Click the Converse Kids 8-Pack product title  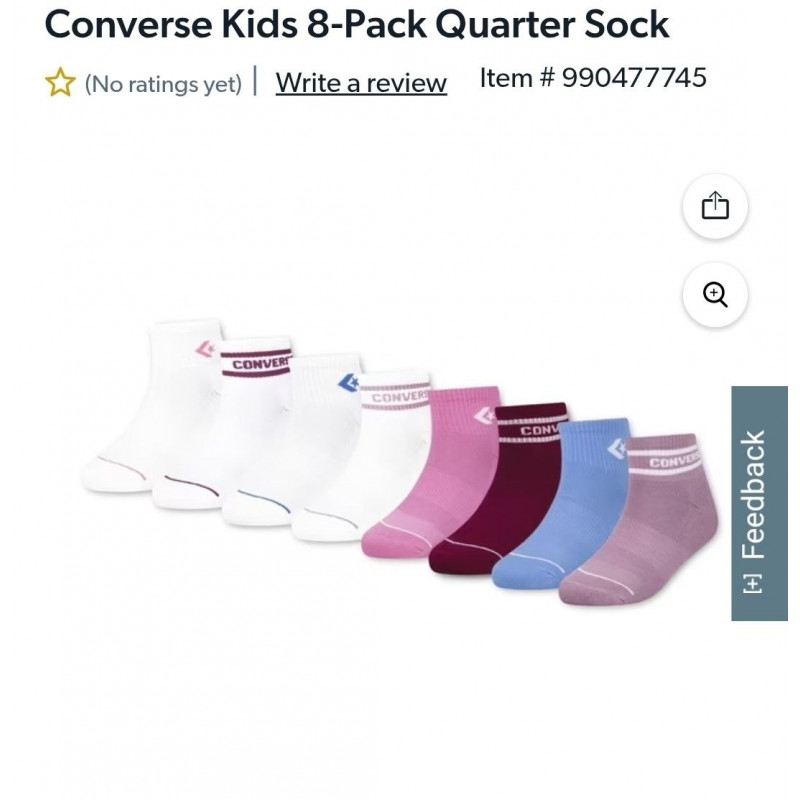pyautogui.click(x=357, y=24)
